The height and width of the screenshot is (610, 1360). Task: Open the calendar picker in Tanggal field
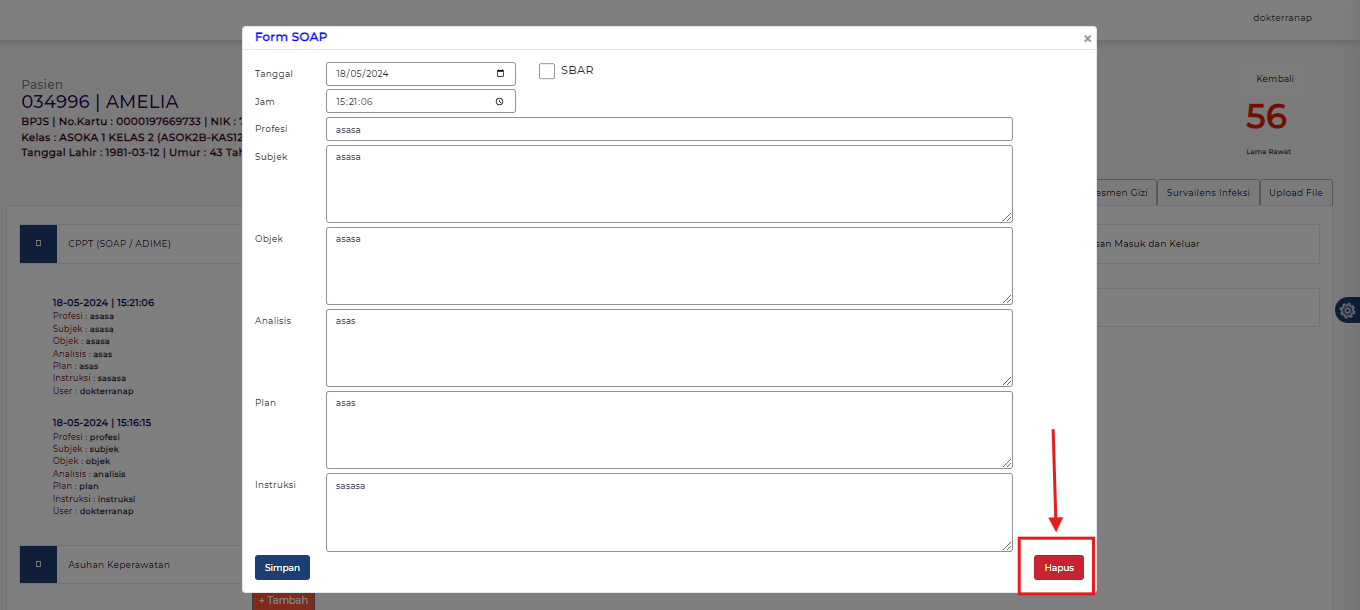[500, 74]
